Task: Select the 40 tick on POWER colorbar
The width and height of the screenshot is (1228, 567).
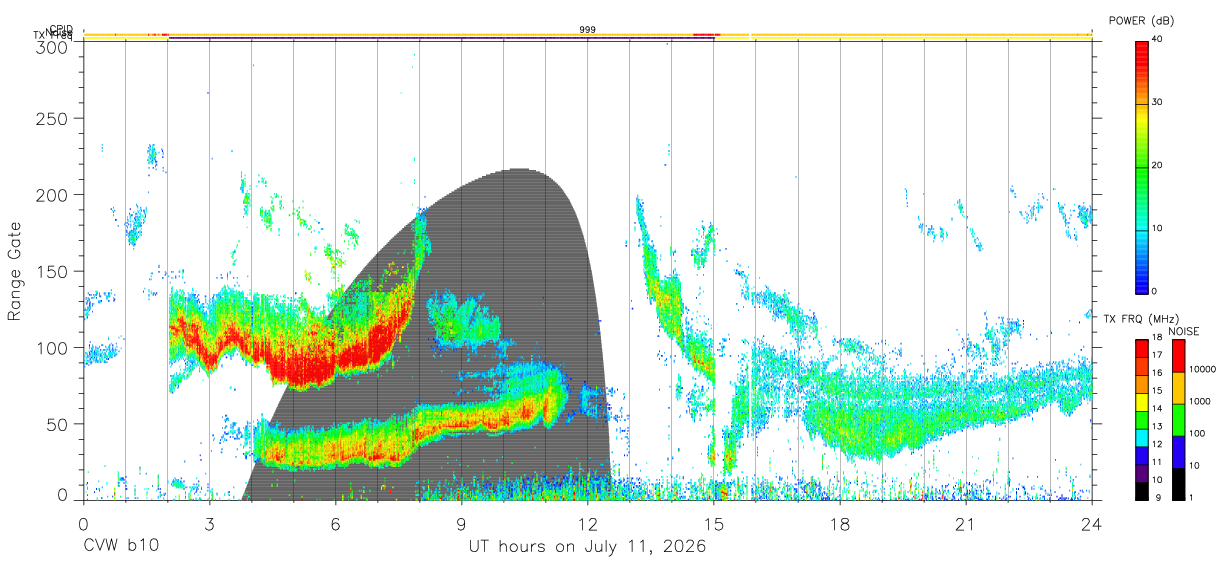Action: pos(1158,39)
